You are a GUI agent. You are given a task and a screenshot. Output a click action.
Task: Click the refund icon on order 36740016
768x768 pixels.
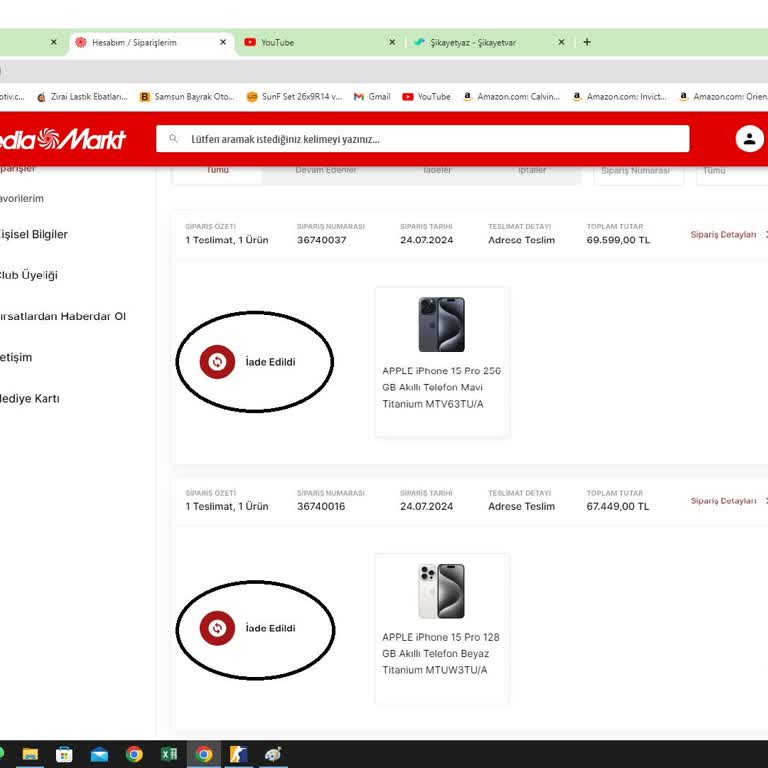(x=217, y=628)
